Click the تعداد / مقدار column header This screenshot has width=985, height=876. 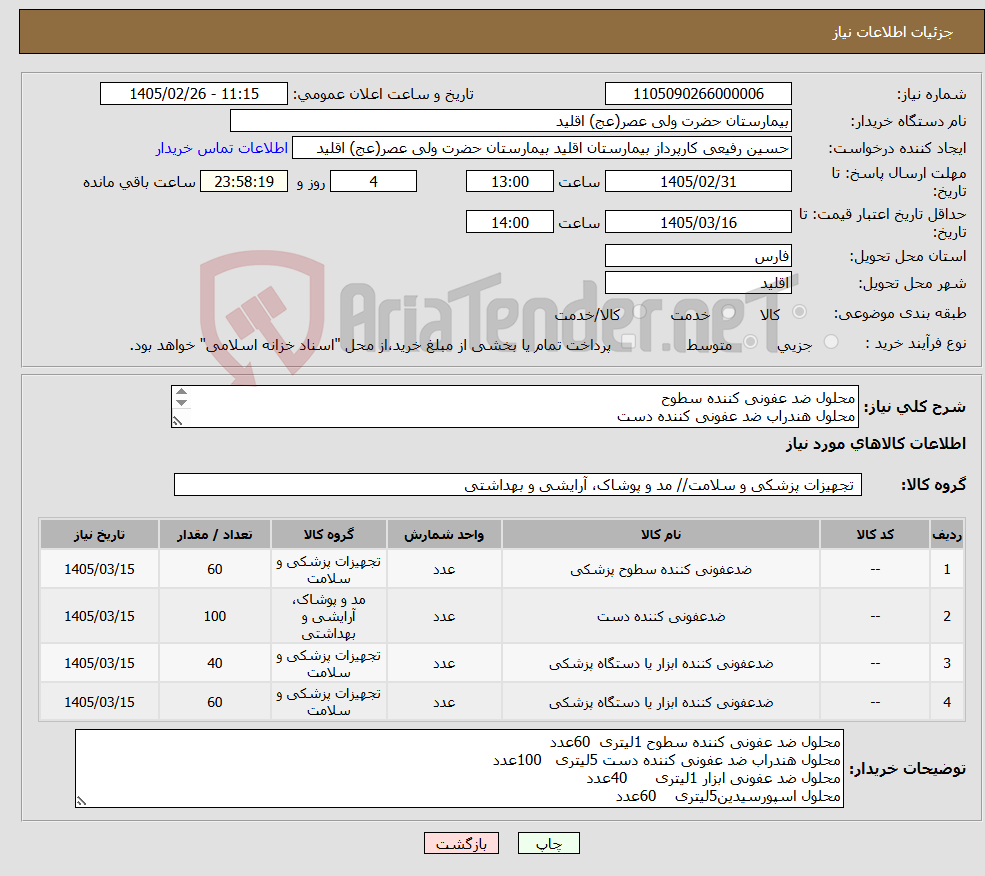click(214, 534)
